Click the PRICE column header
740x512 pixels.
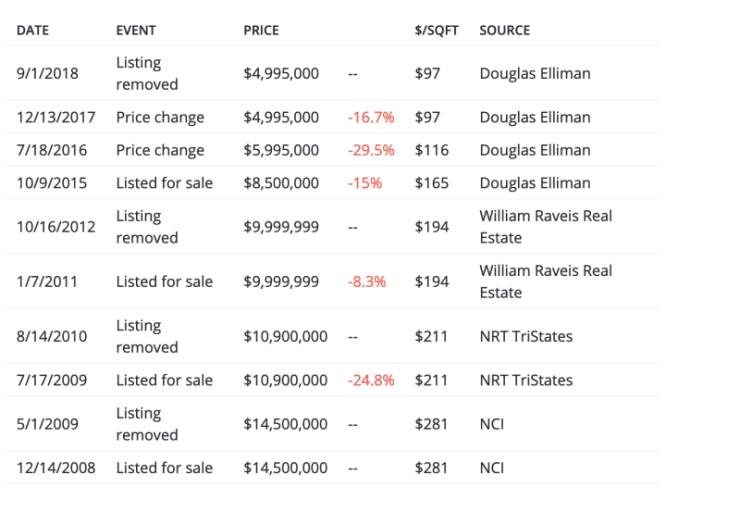pyautogui.click(x=261, y=30)
